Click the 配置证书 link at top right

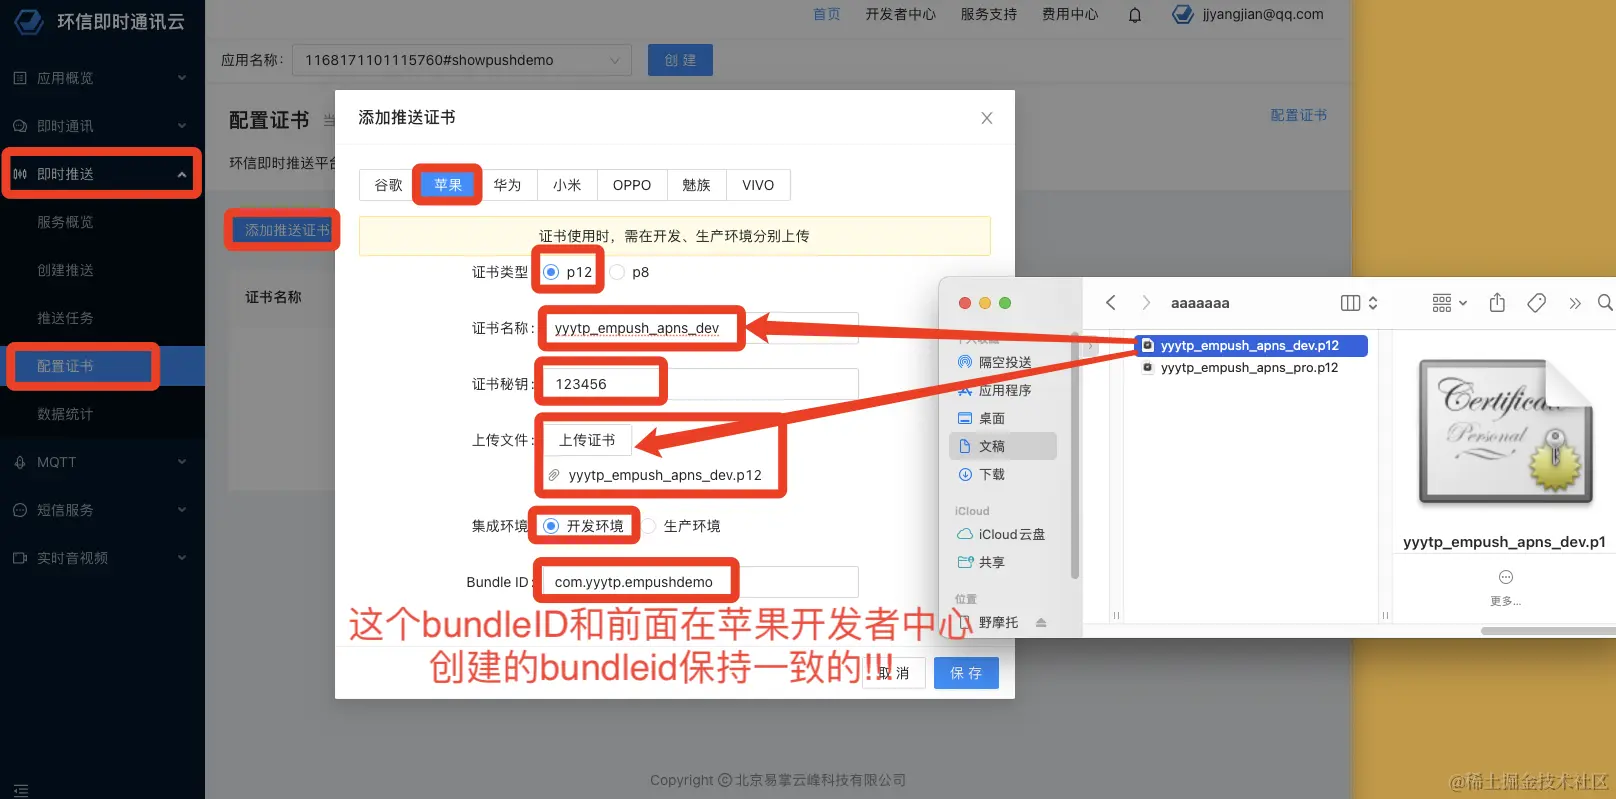(1299, 115)
